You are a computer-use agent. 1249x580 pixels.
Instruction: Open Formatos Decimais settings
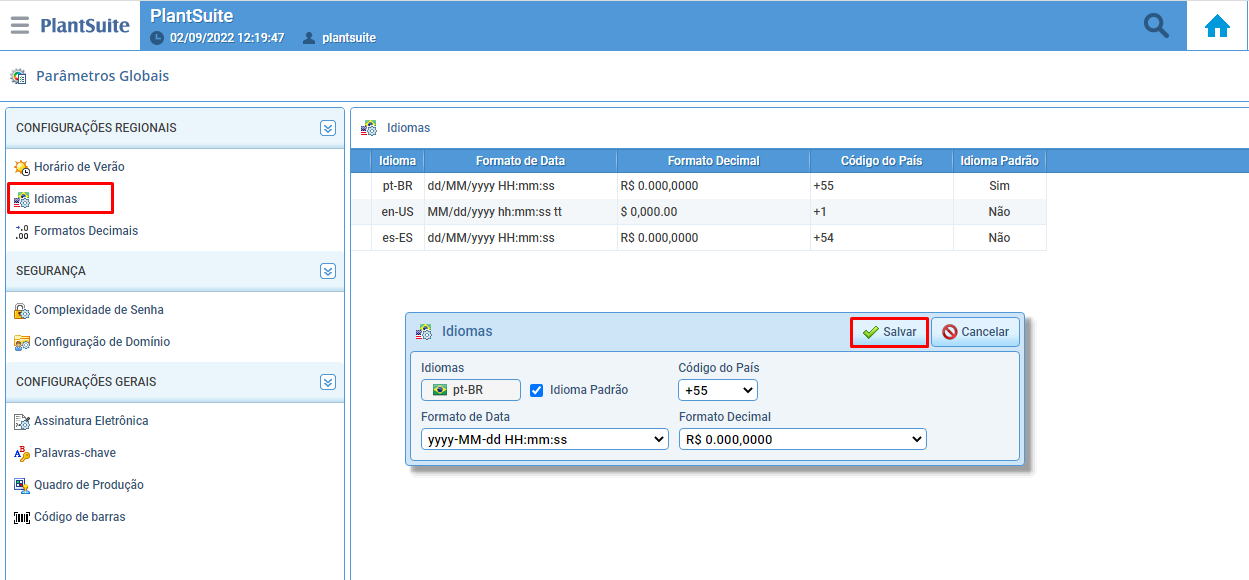(86, 231)
